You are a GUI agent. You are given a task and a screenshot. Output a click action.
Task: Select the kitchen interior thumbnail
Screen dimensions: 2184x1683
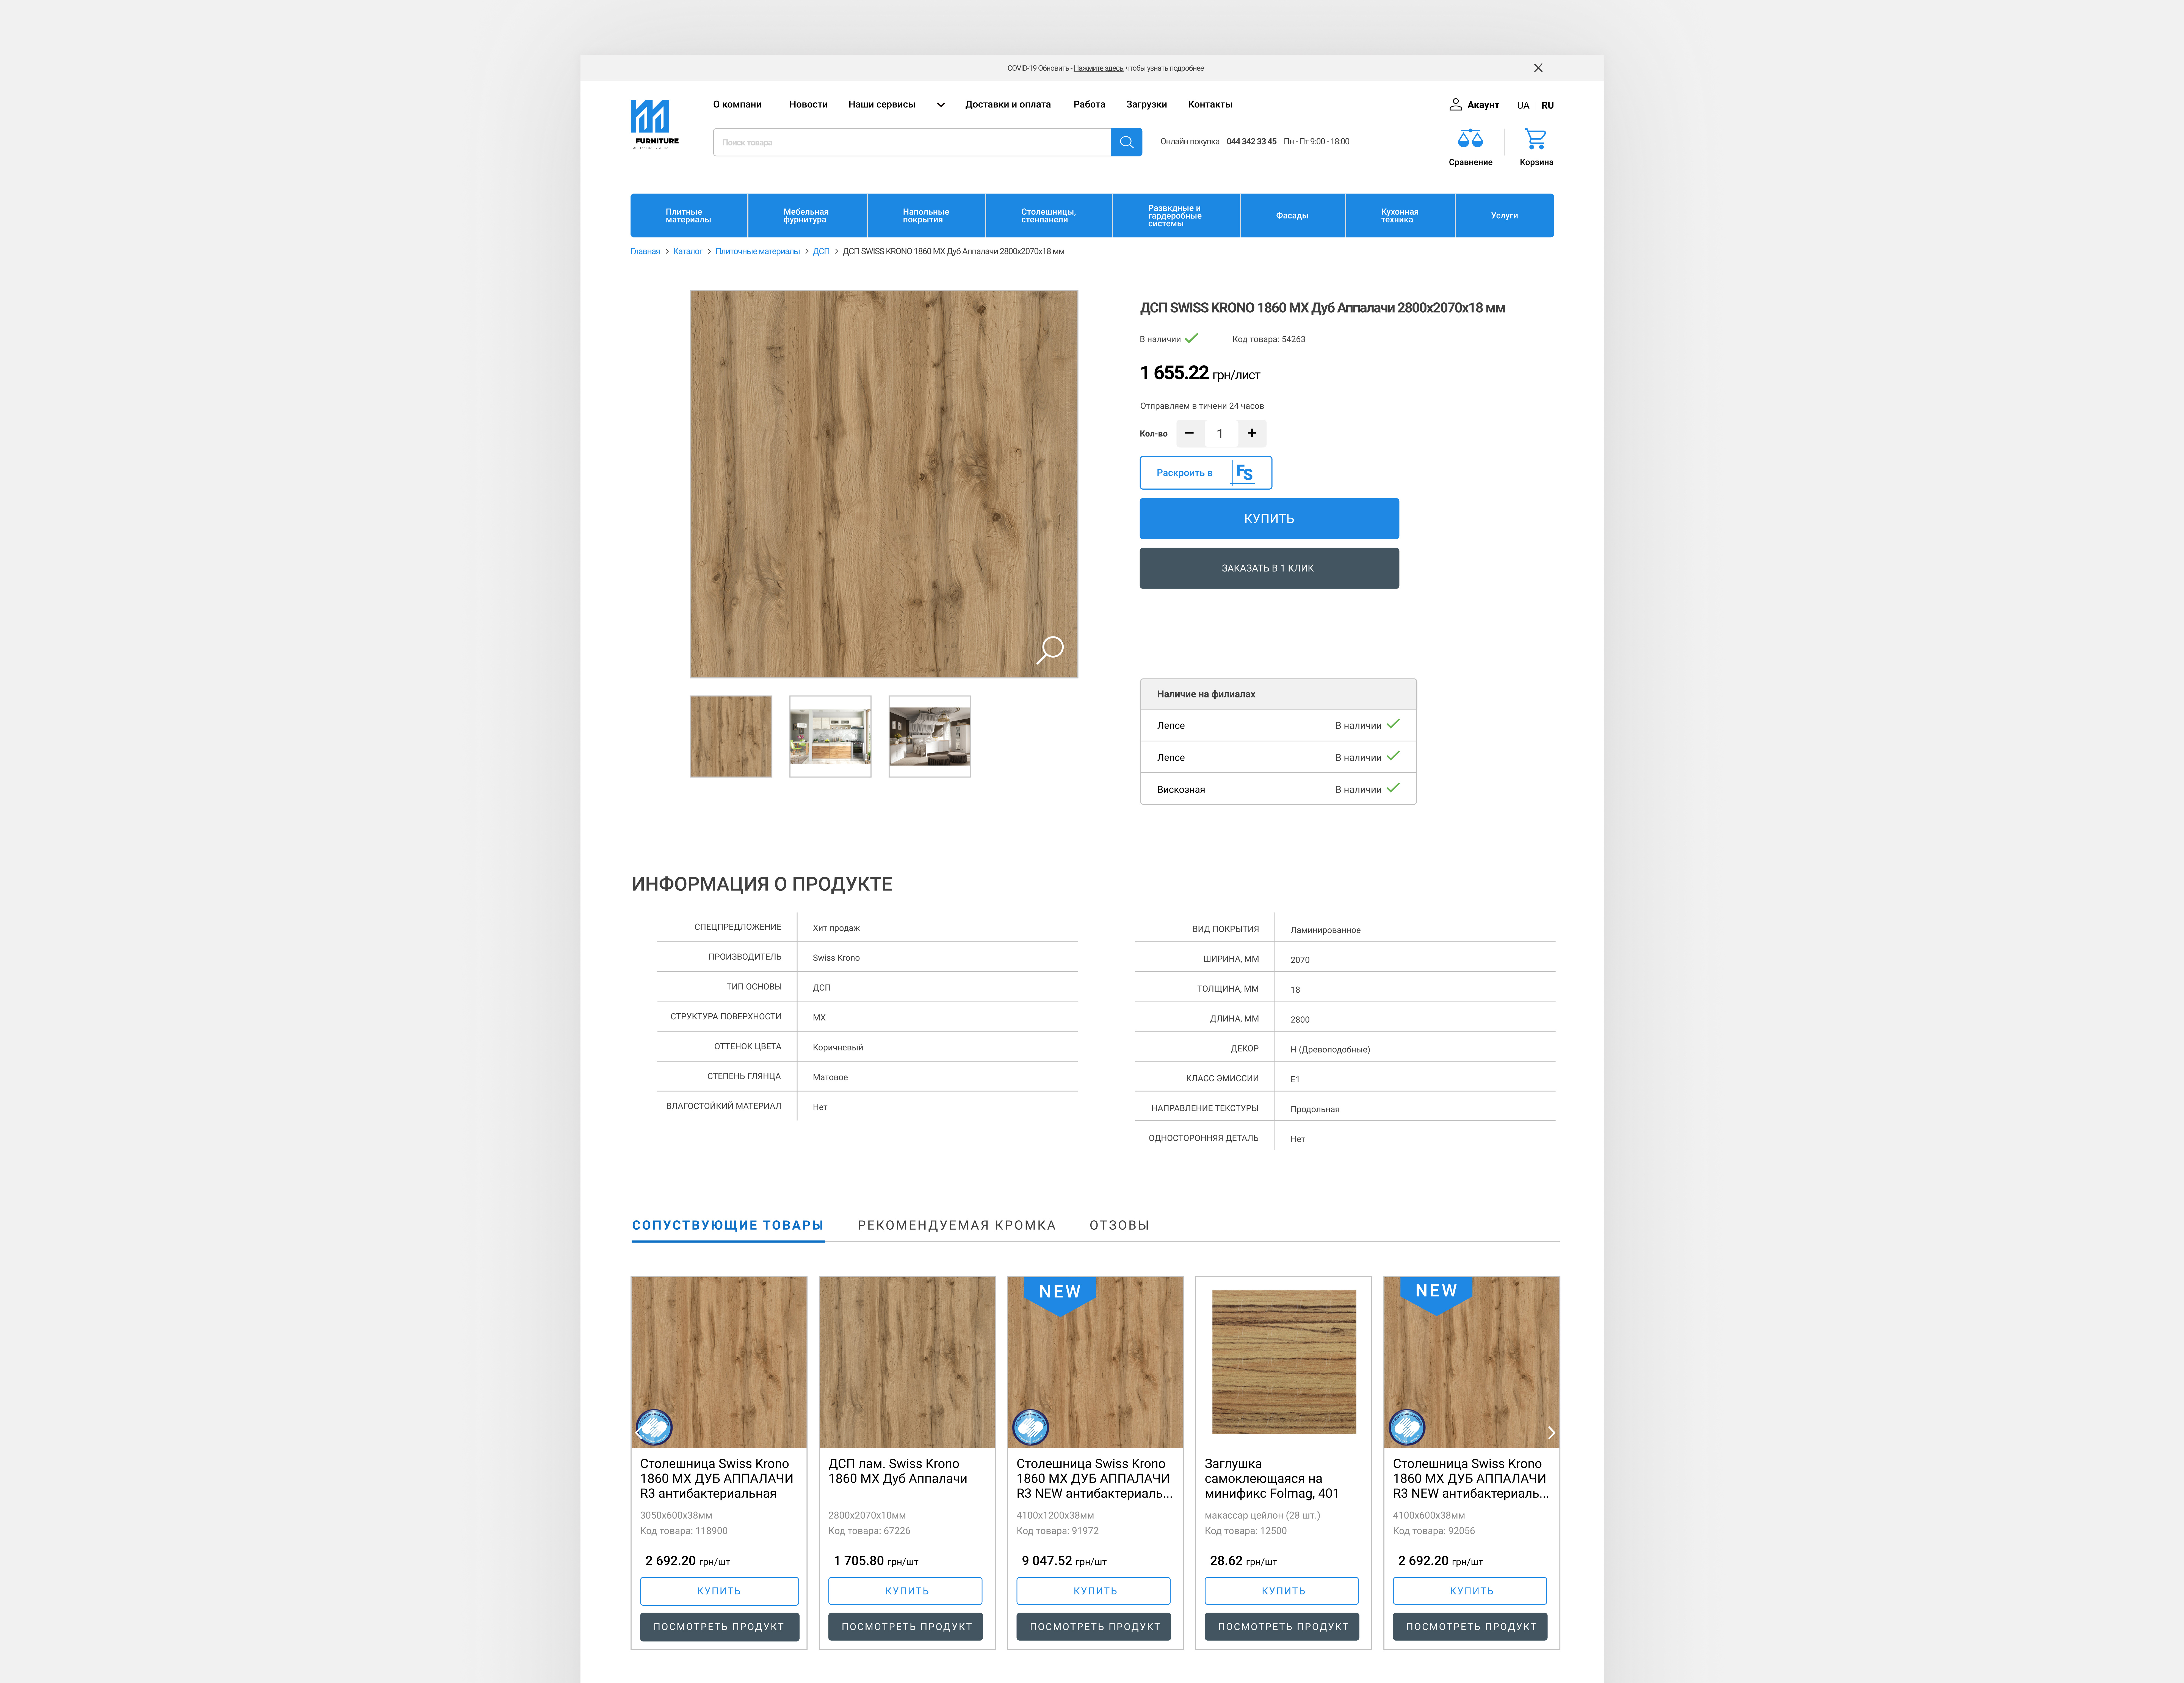pos(830,736)
